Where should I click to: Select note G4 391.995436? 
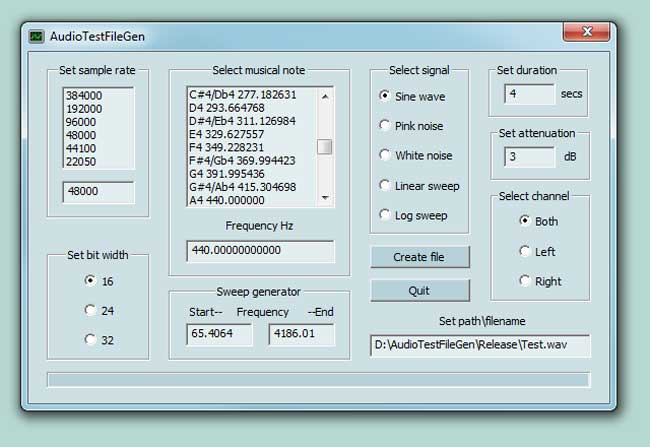[253, 174]
